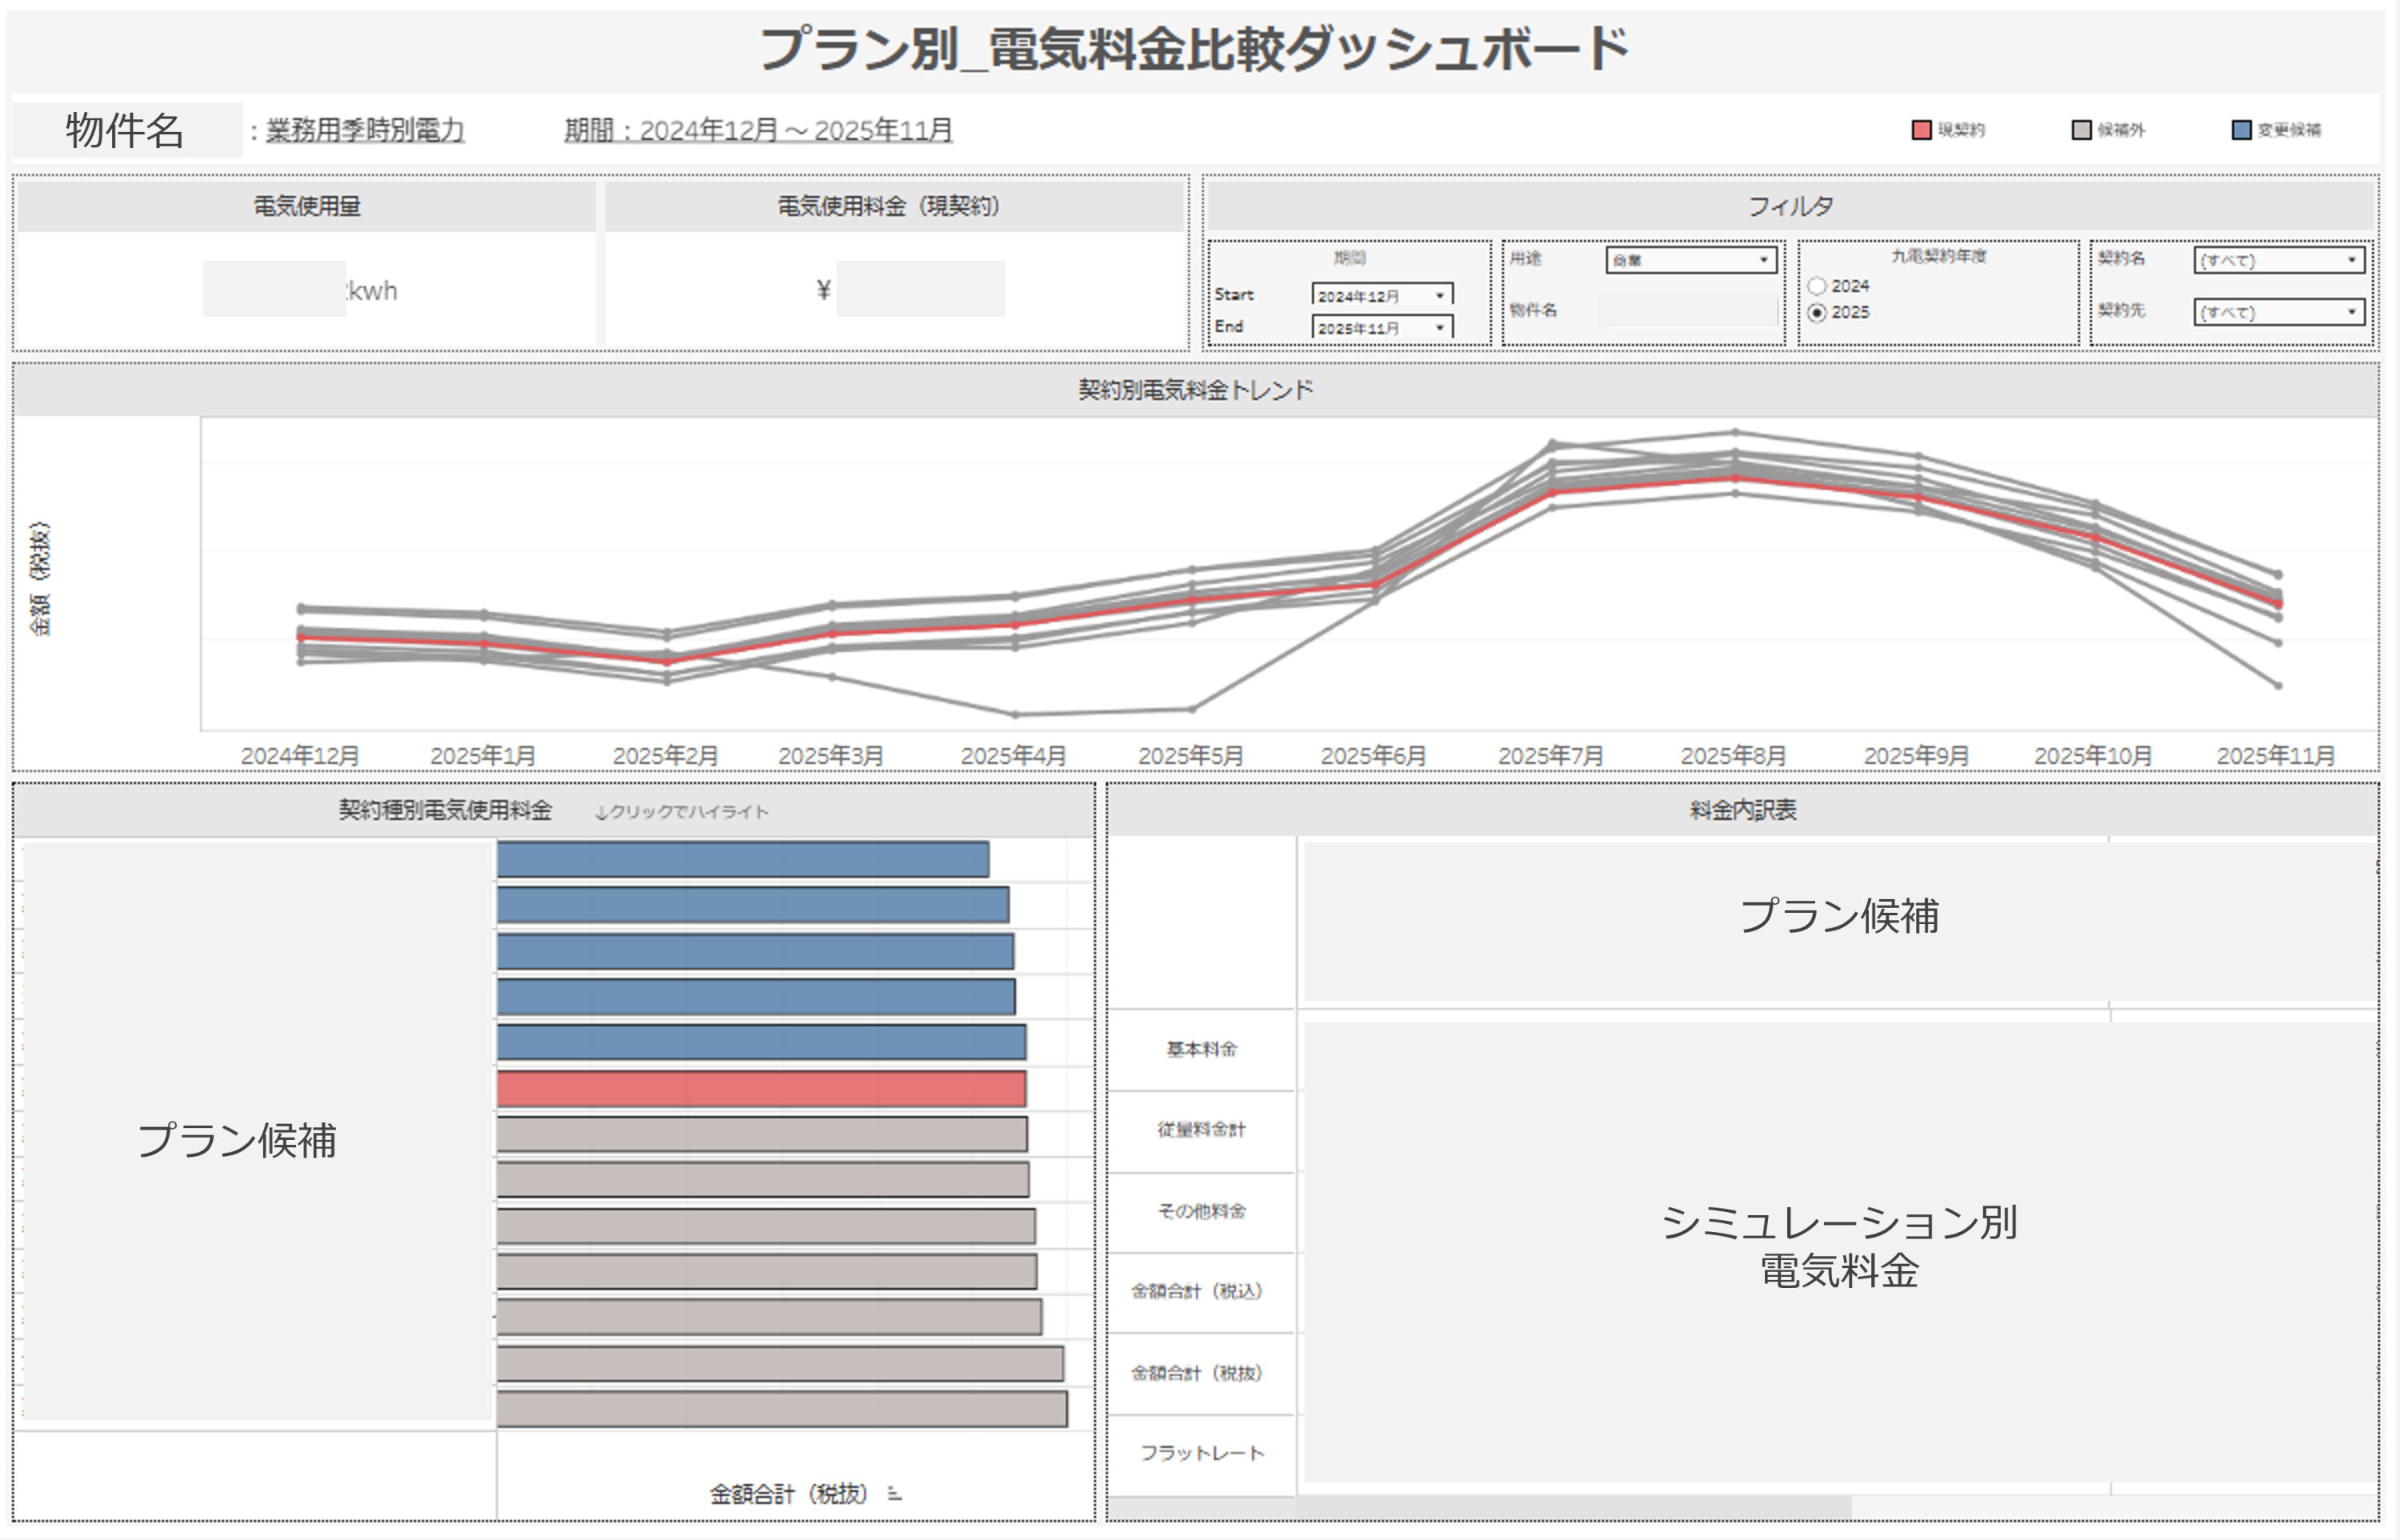Click the 期間 underlined text link
The image size is (2400, 1540).
click(758, 130)
